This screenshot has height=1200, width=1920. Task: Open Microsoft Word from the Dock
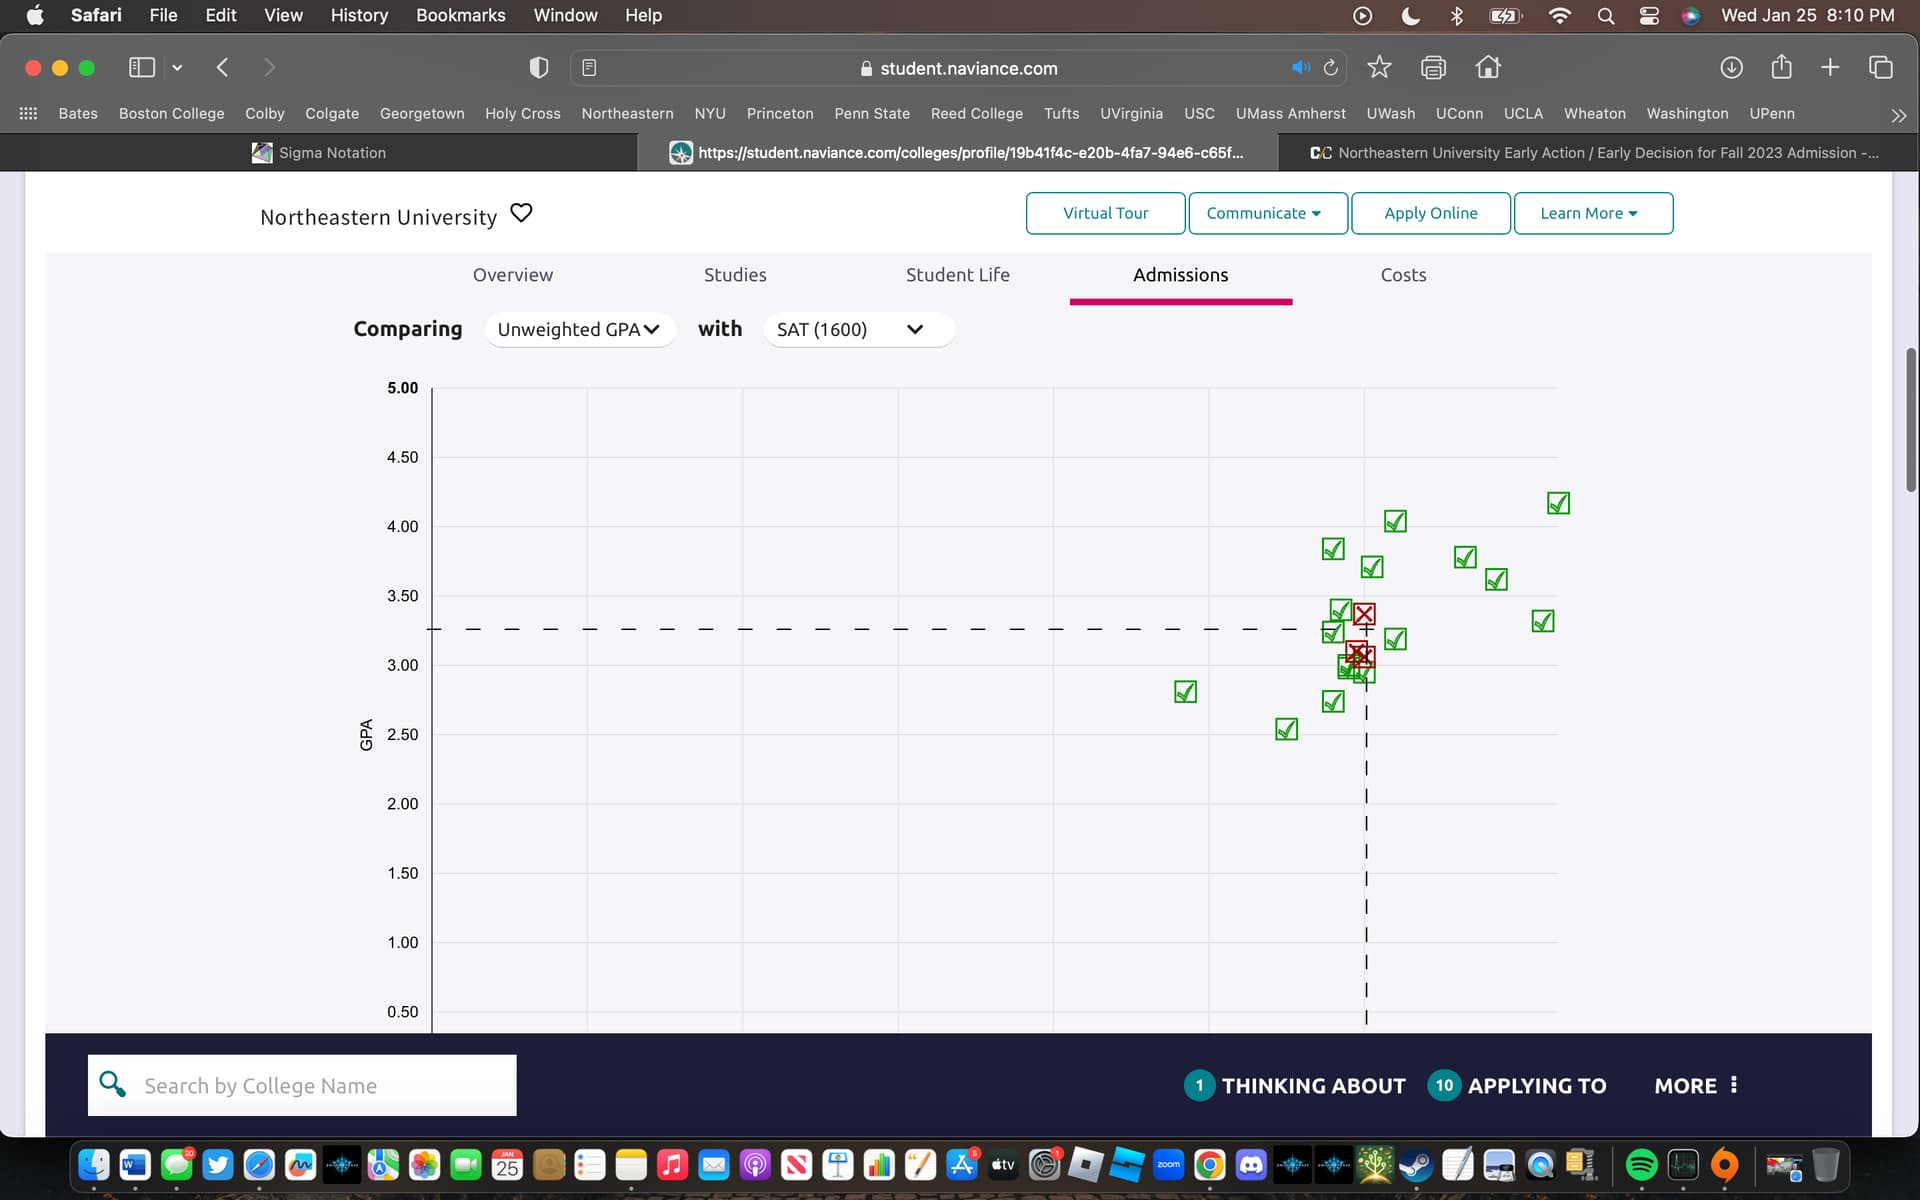[x=135, y=1165]
